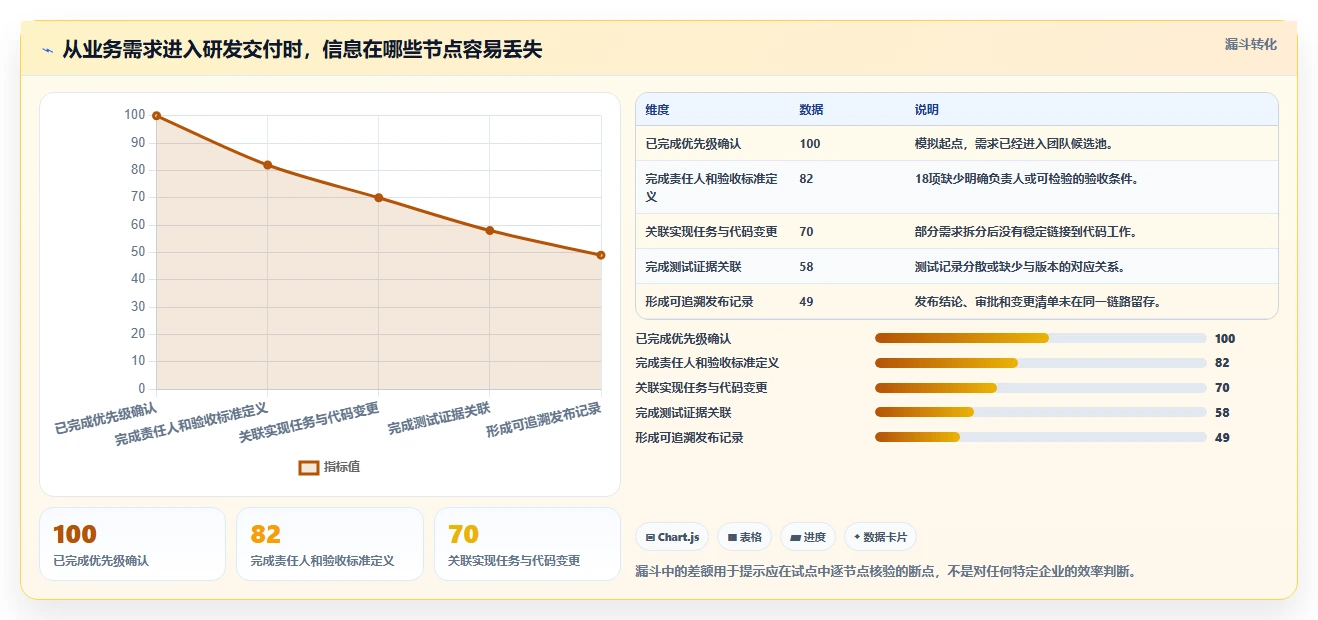
Task: Click the 进度 chip icon
Action: pos(796,537)
